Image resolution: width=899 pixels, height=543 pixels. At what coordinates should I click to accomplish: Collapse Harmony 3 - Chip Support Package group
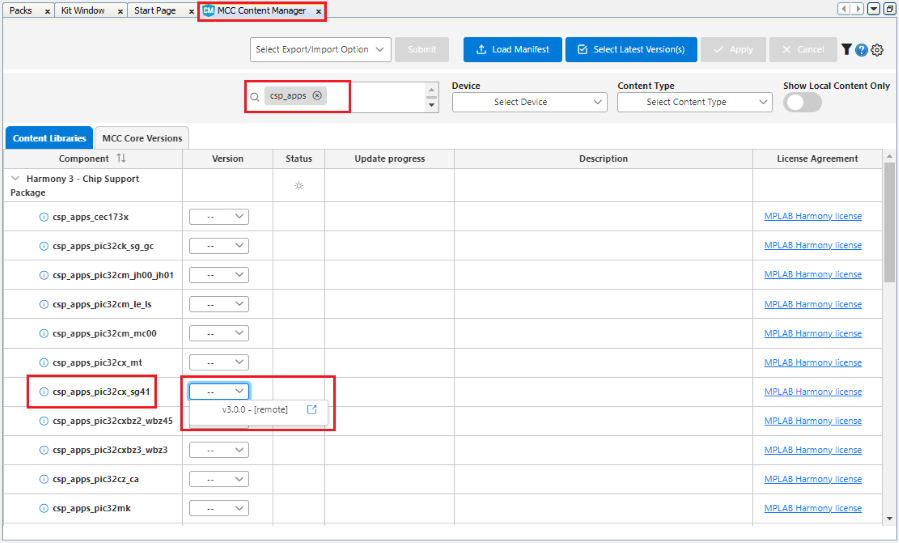click(15, 178)
